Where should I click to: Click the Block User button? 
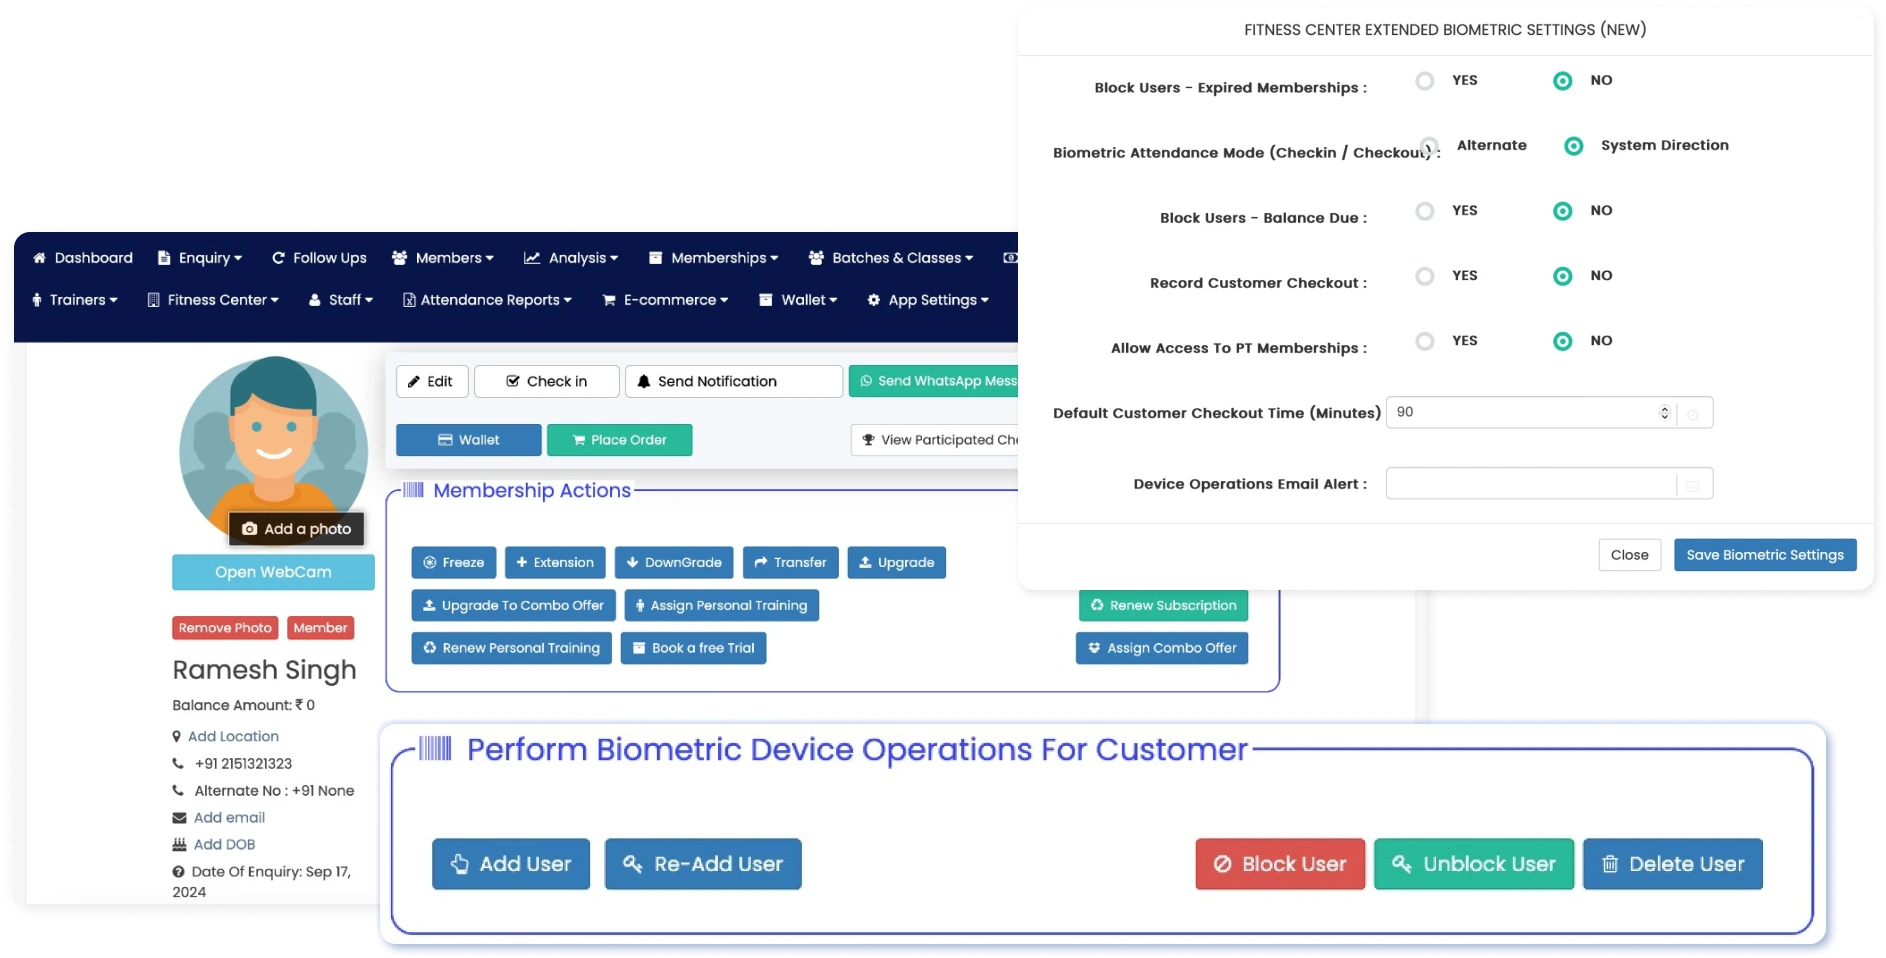(x=1279, y=864)
